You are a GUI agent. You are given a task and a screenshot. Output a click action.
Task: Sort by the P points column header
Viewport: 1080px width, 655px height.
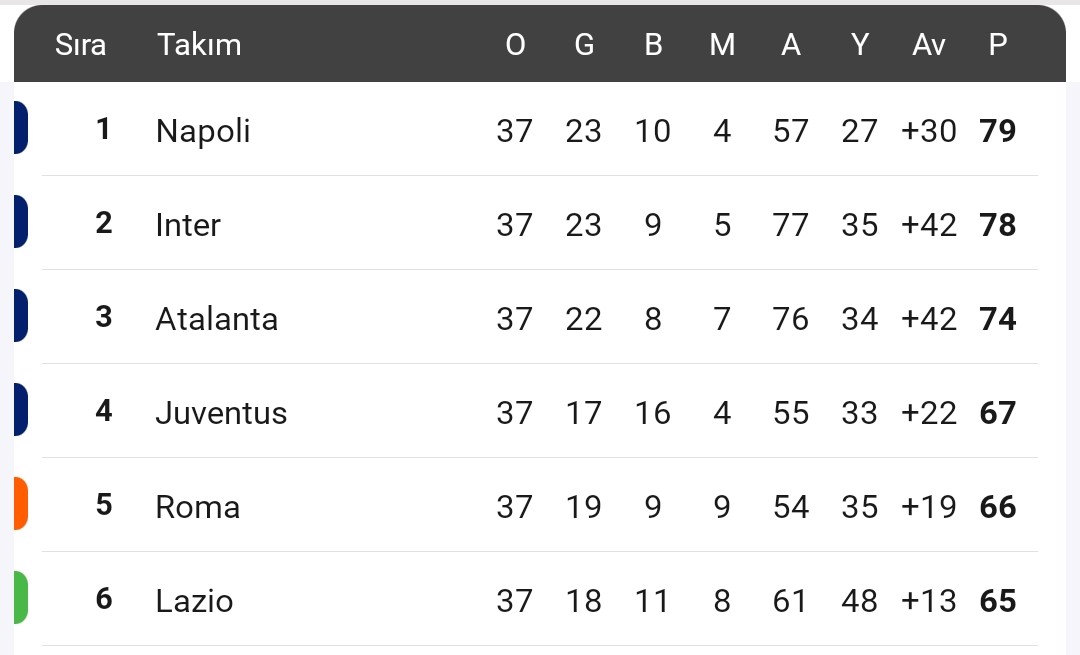(x=997, y=45)
